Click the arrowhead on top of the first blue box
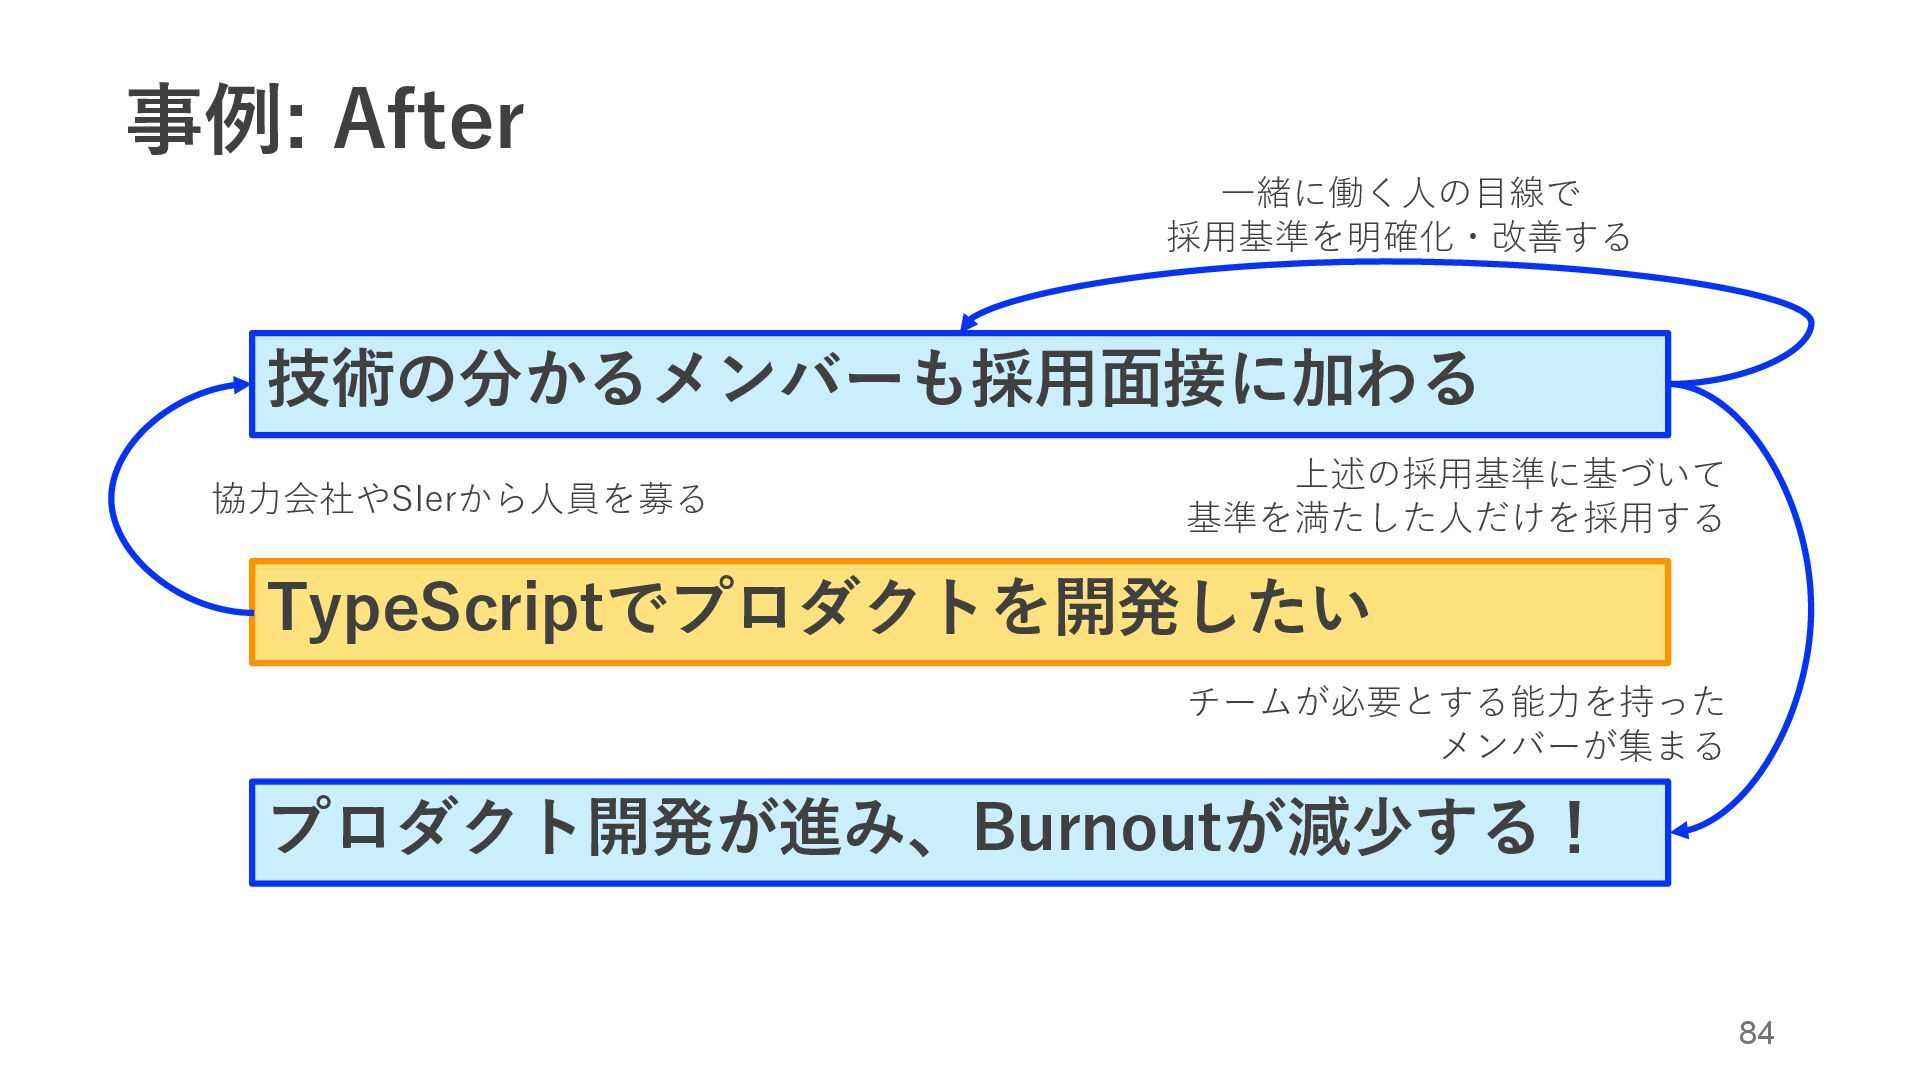Image resolution: width=1920 pixels, height=1080 pixels. [x=967, y=321]
